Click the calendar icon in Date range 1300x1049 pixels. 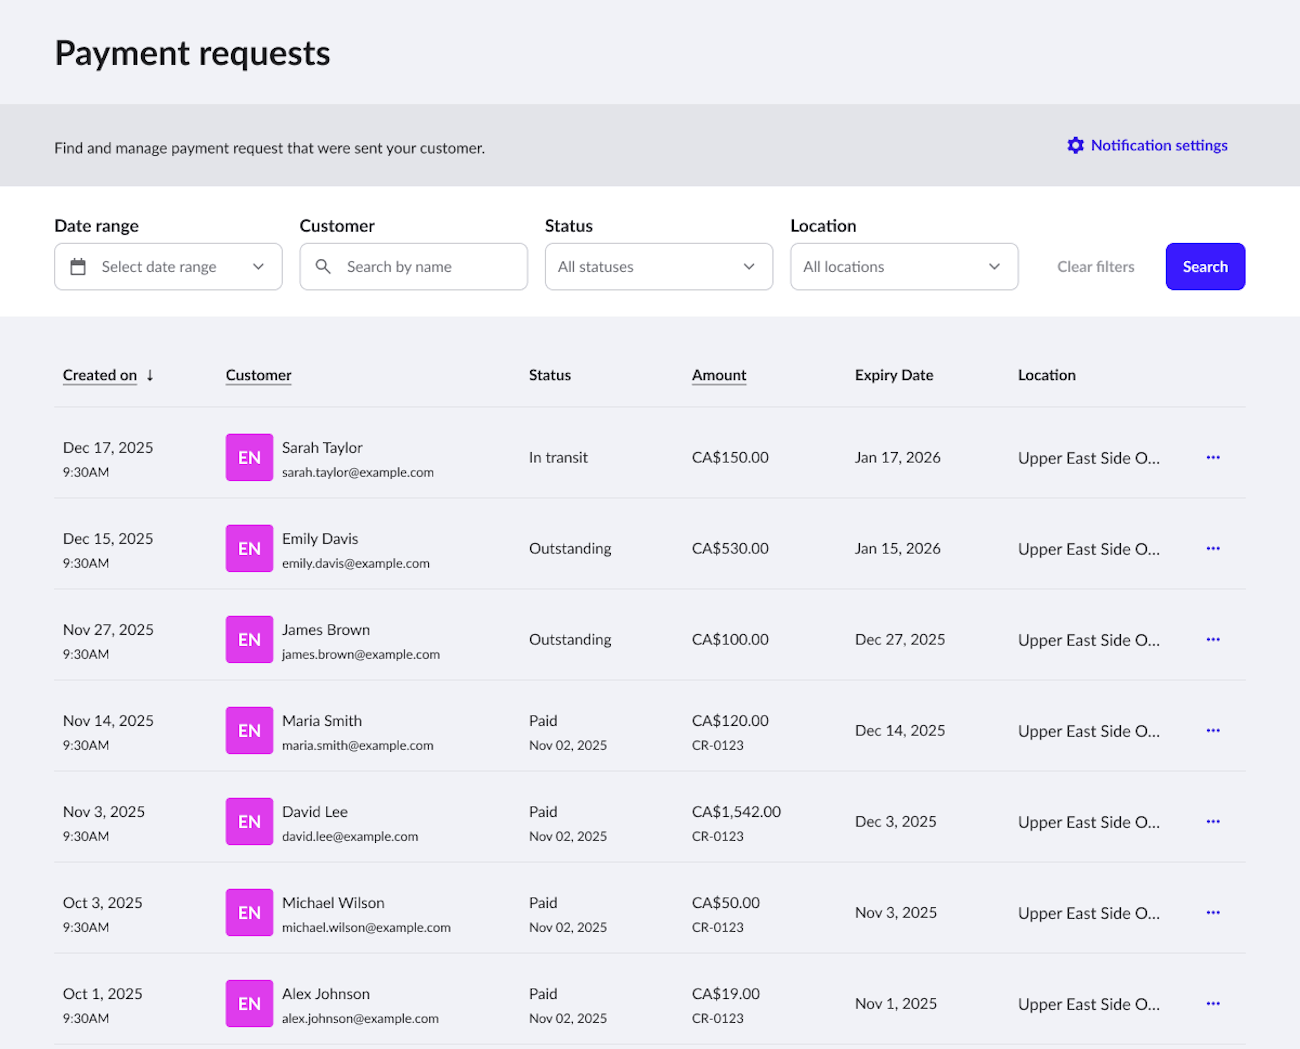coord(78,267)
